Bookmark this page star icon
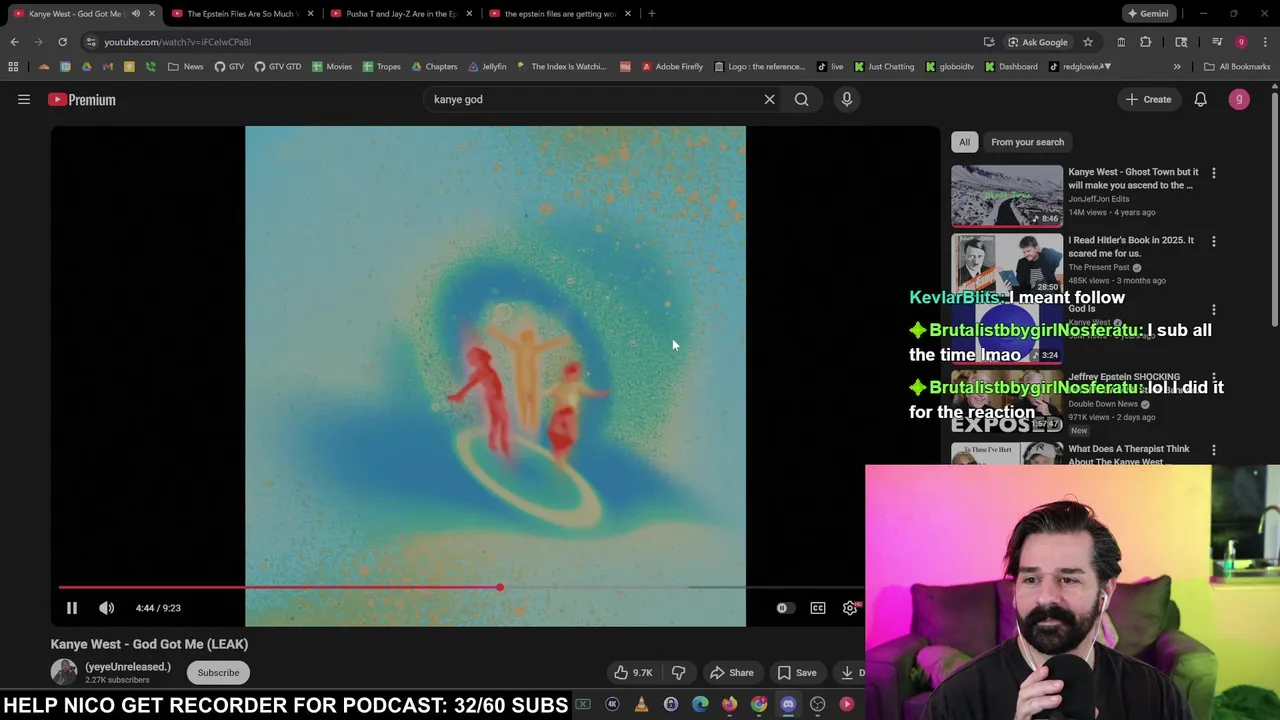Viewport: 1280px width, 720px height. coord(1087,42)
